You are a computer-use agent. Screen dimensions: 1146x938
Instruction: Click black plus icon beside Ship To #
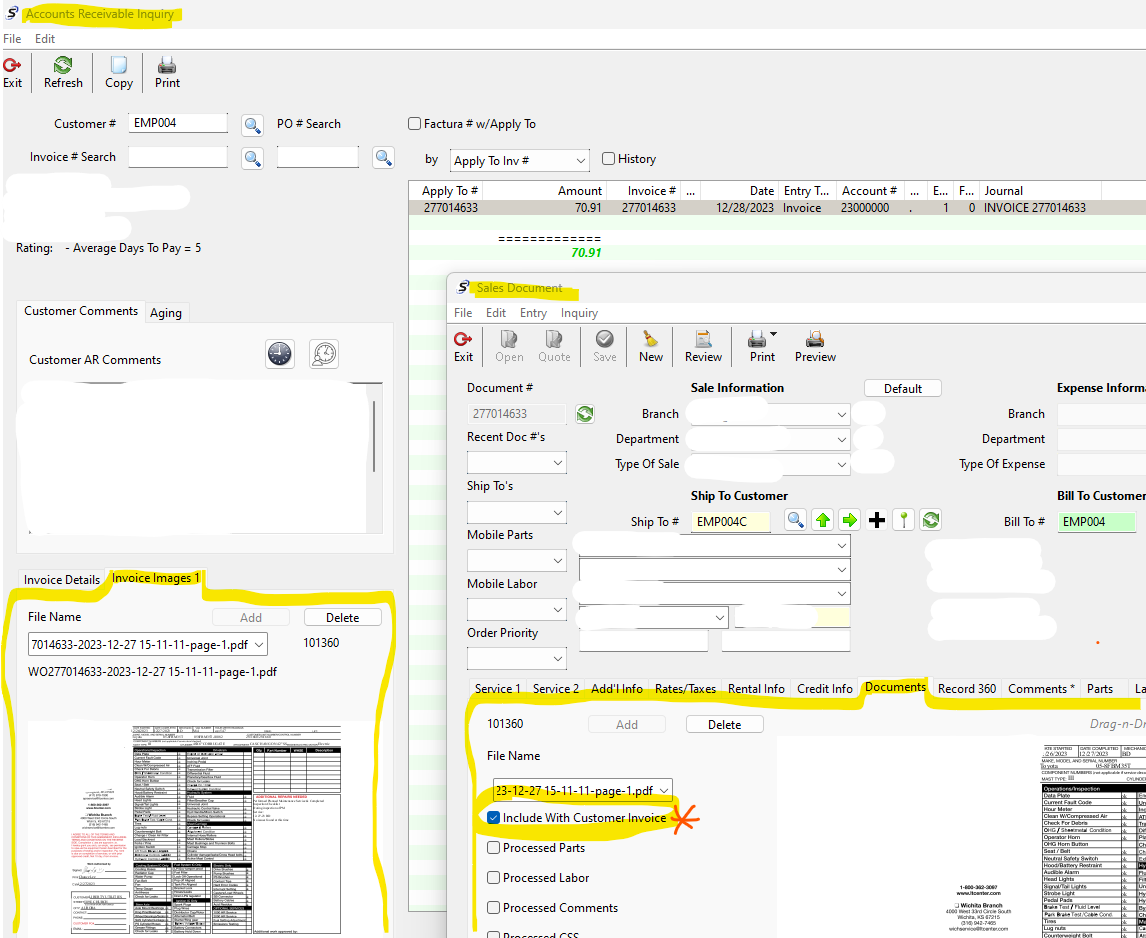[877, 521]
